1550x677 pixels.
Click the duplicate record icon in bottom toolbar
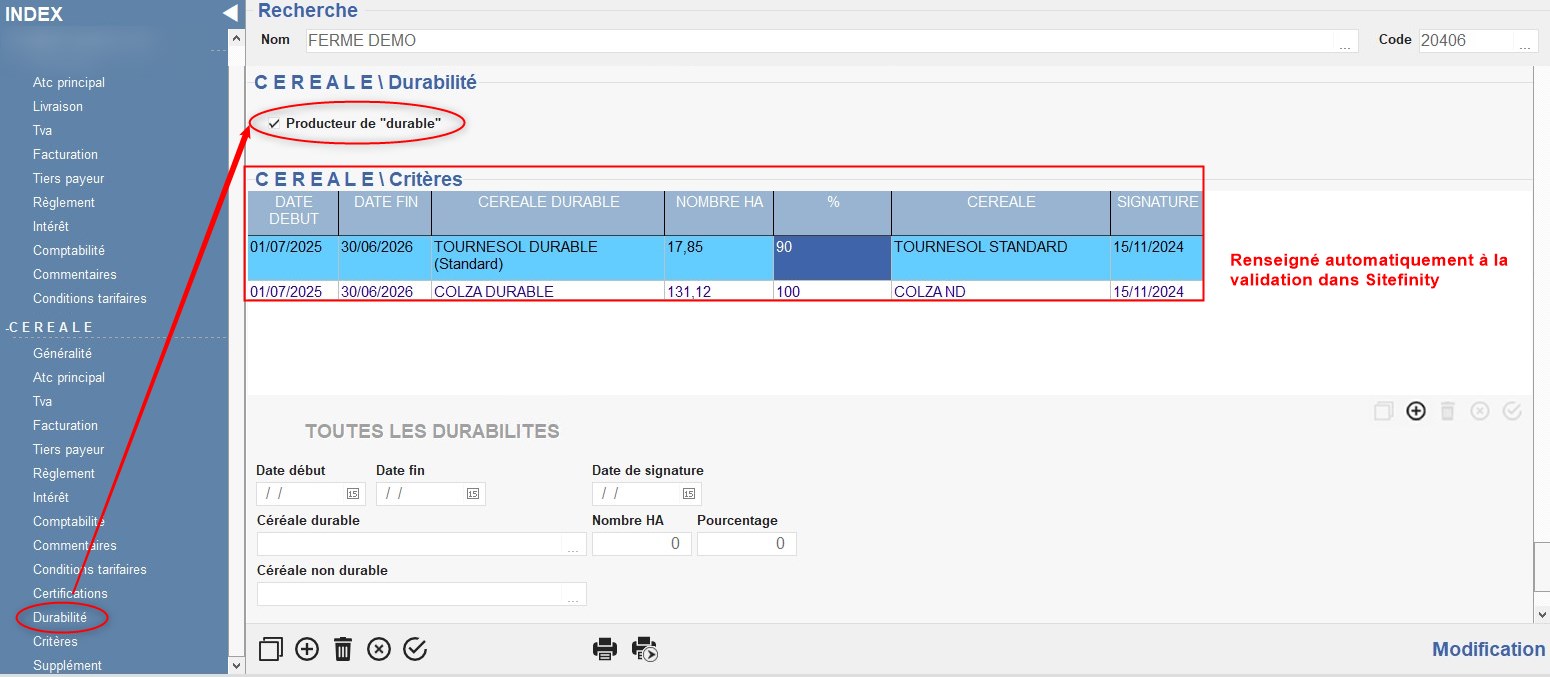[x=270, y=649]
